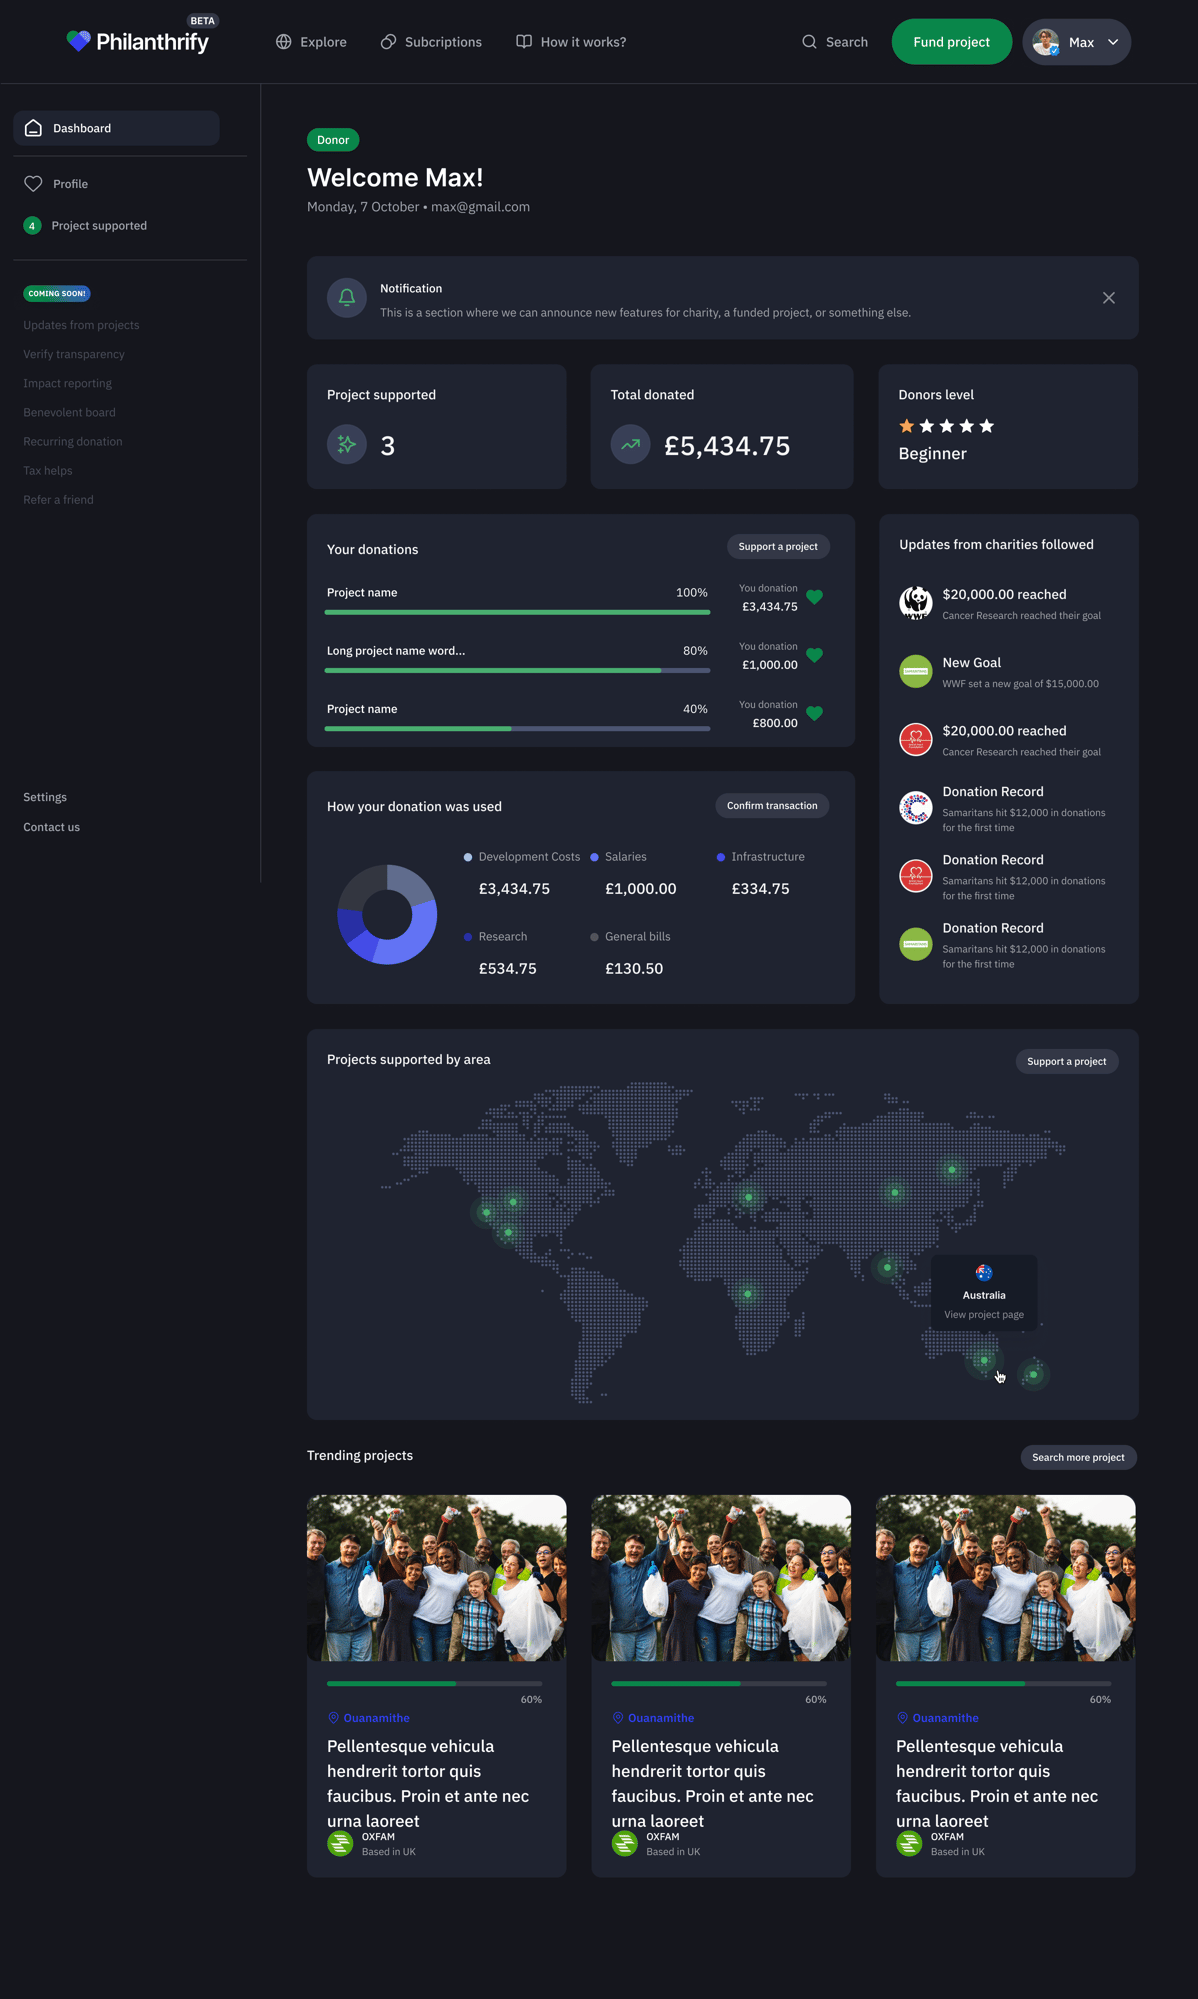Click the Confirm transaction button
The image size is (1198, 1999).
772,806
